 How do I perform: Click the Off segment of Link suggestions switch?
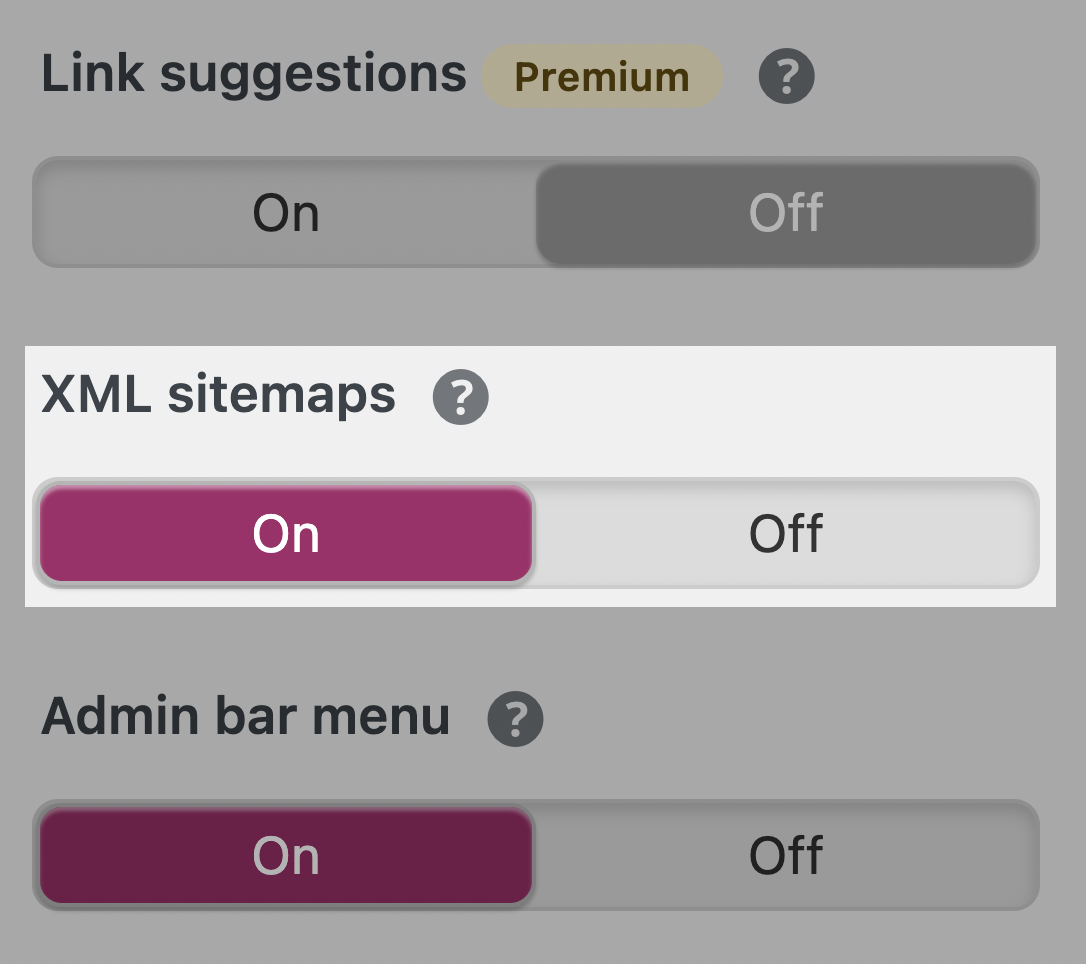click(x=786, y=212)
